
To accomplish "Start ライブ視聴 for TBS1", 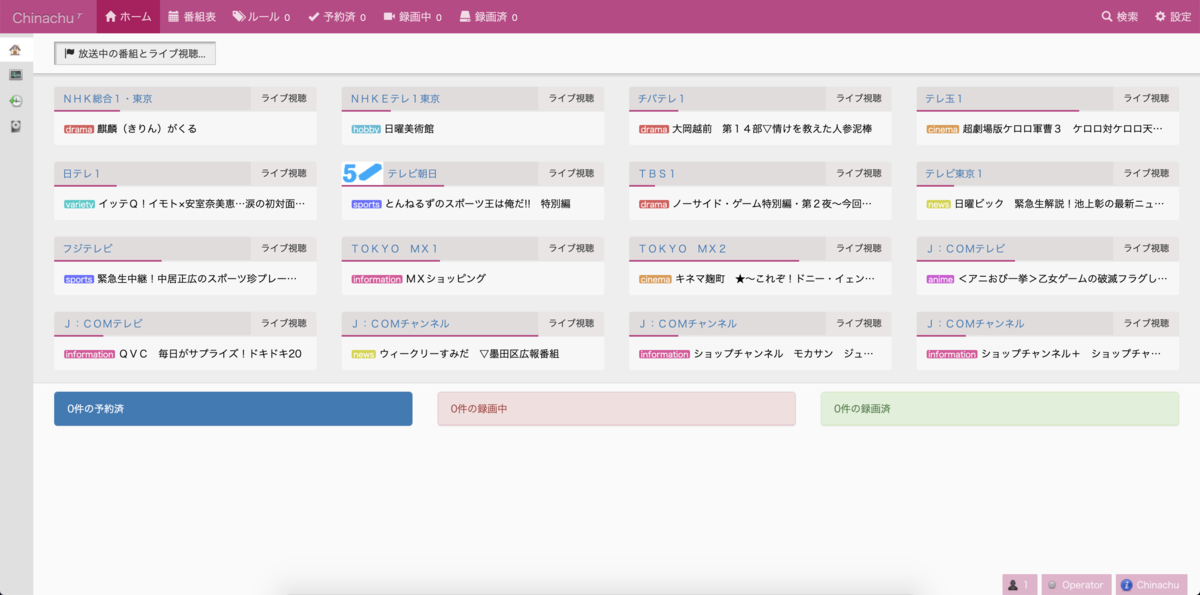I will click(859, 174).
